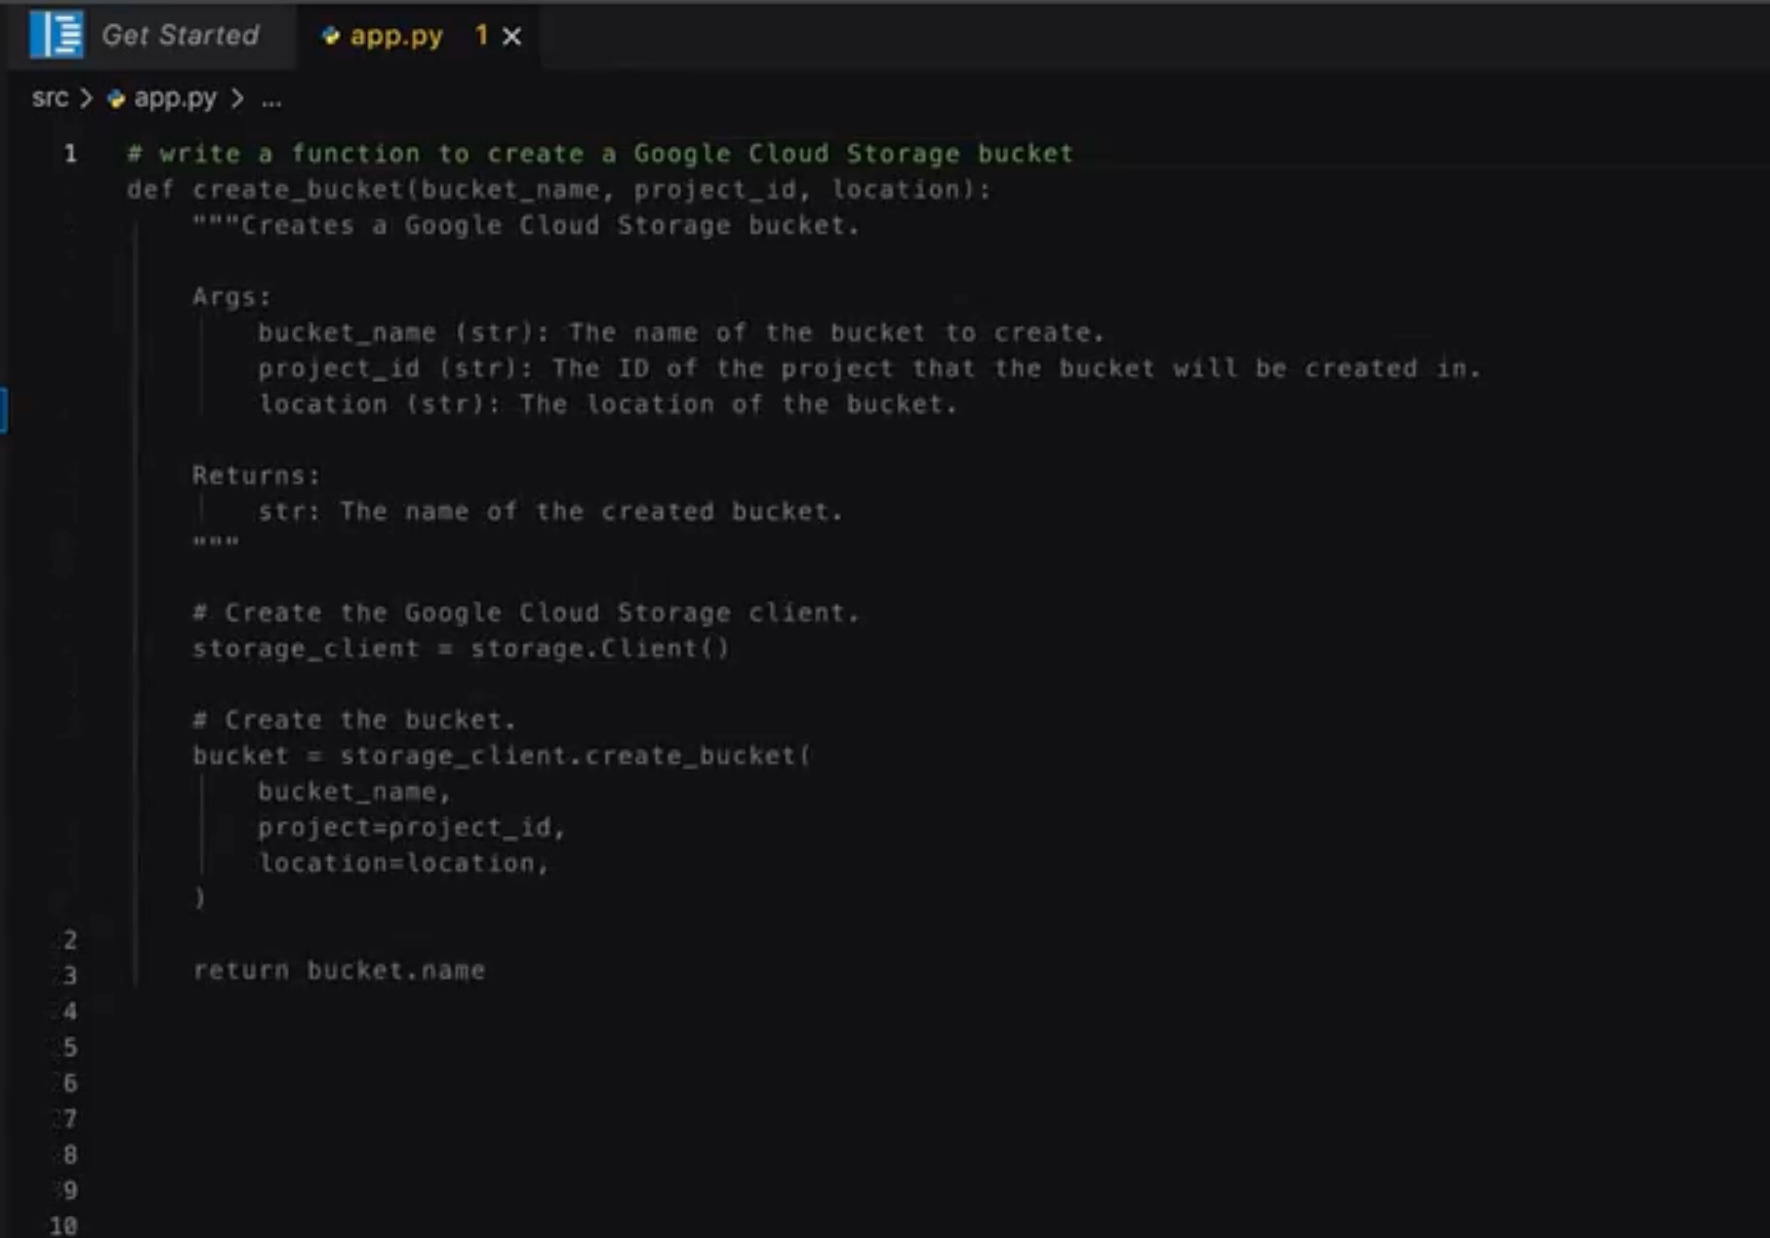Select the app.py tab label

(x=396, y=36)
